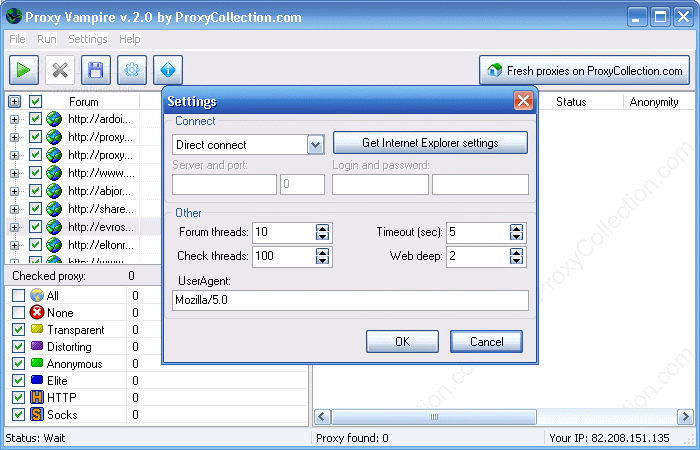Click the yellow Transparent proxy icon

[x=37, y=329]
